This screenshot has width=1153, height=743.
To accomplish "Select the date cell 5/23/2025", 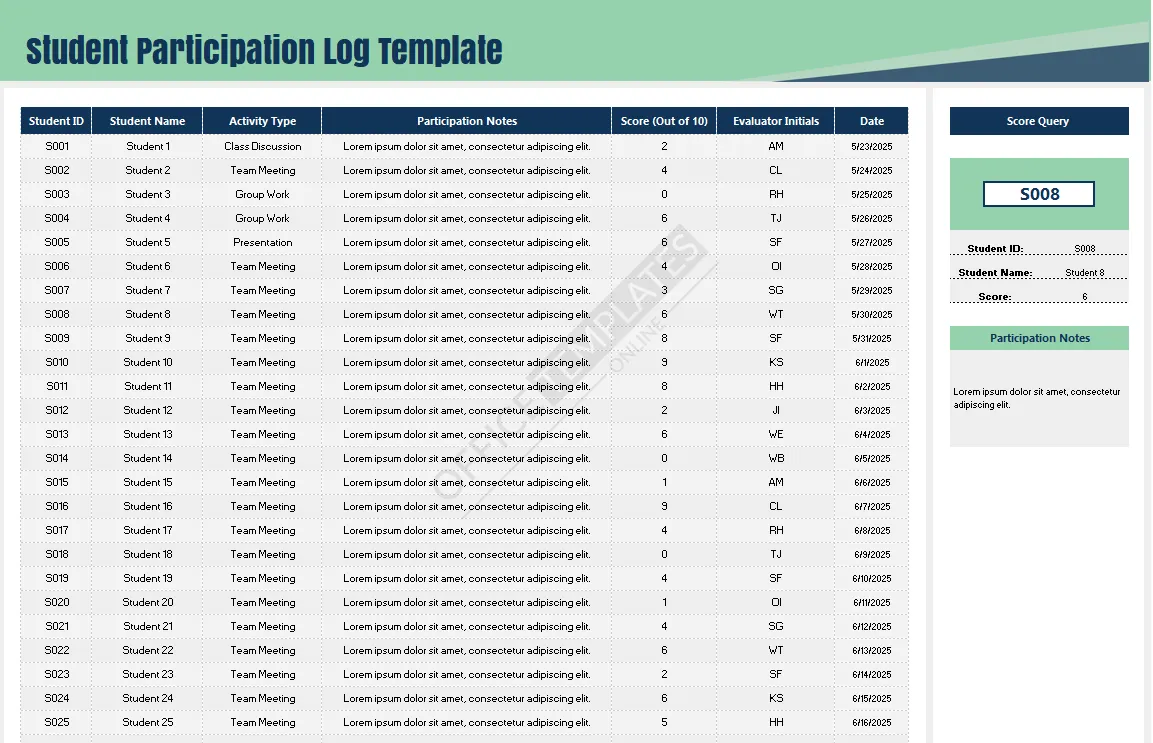I will pos(872,146).
